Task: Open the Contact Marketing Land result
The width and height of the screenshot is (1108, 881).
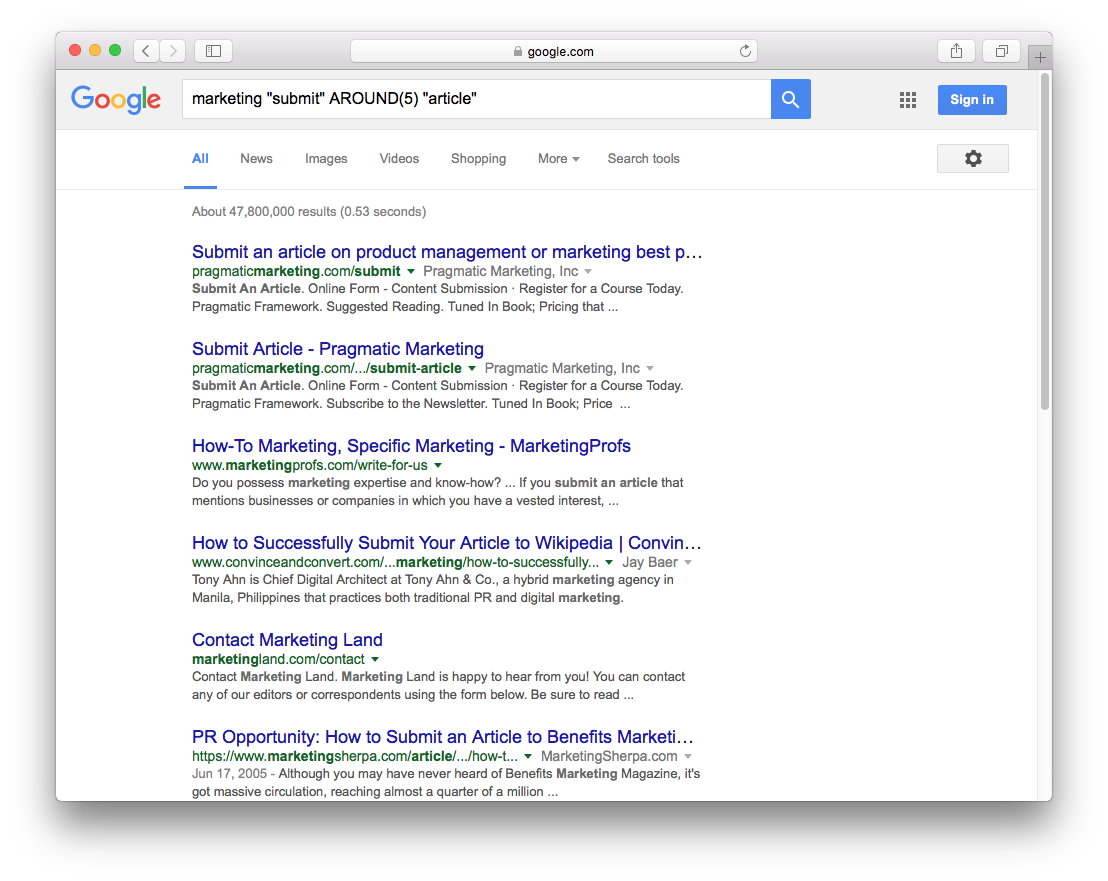Action: click(x=287, y=640)
